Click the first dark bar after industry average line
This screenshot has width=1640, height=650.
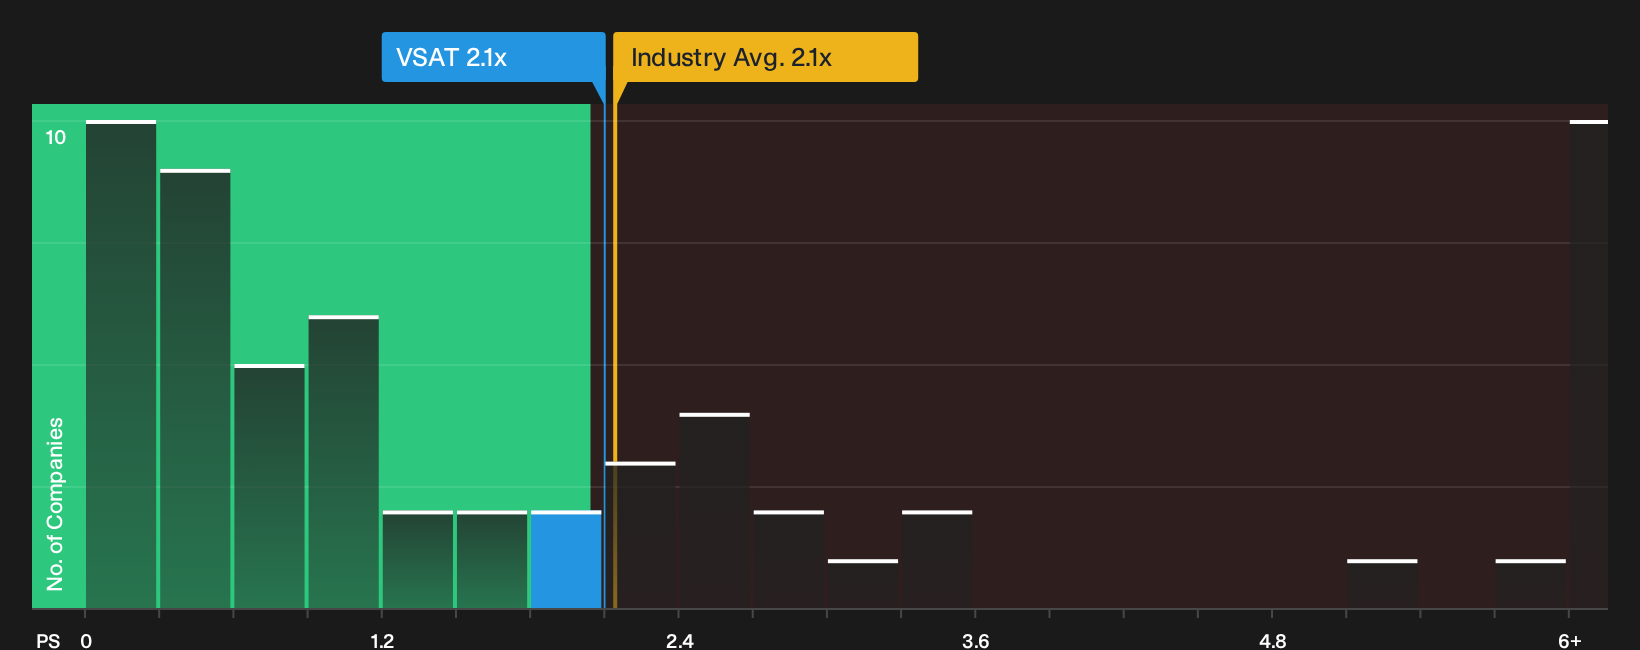(640, 536)
